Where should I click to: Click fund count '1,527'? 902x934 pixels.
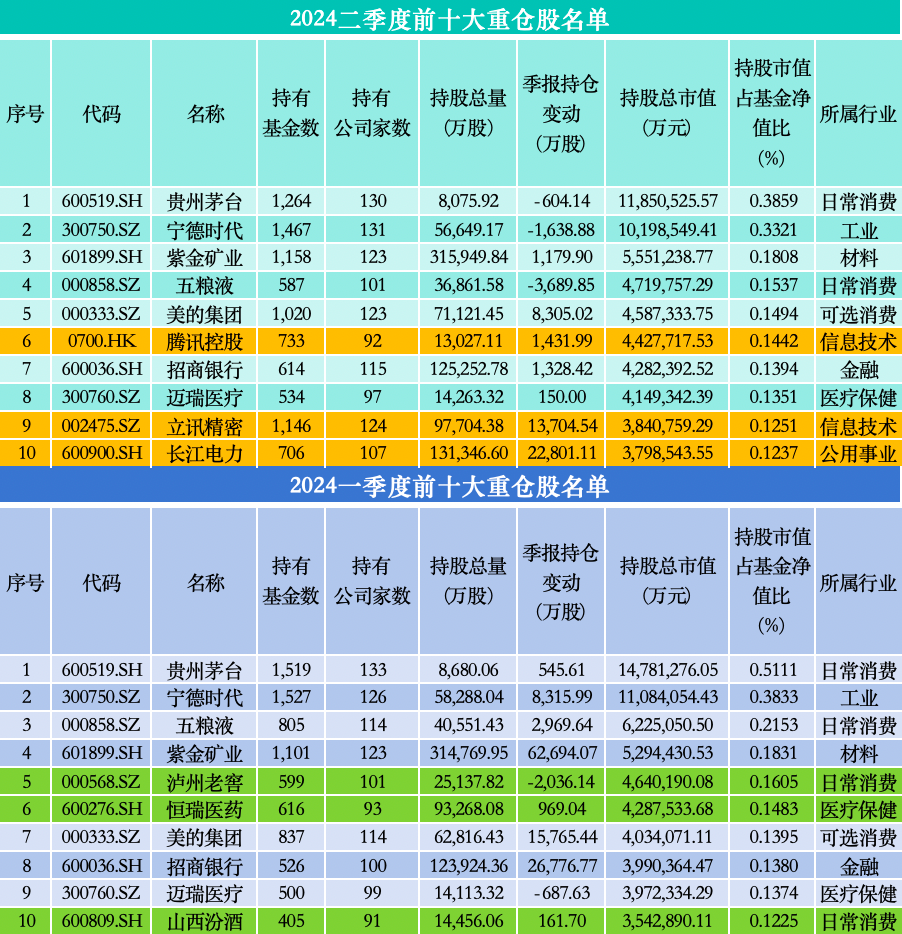291,698
